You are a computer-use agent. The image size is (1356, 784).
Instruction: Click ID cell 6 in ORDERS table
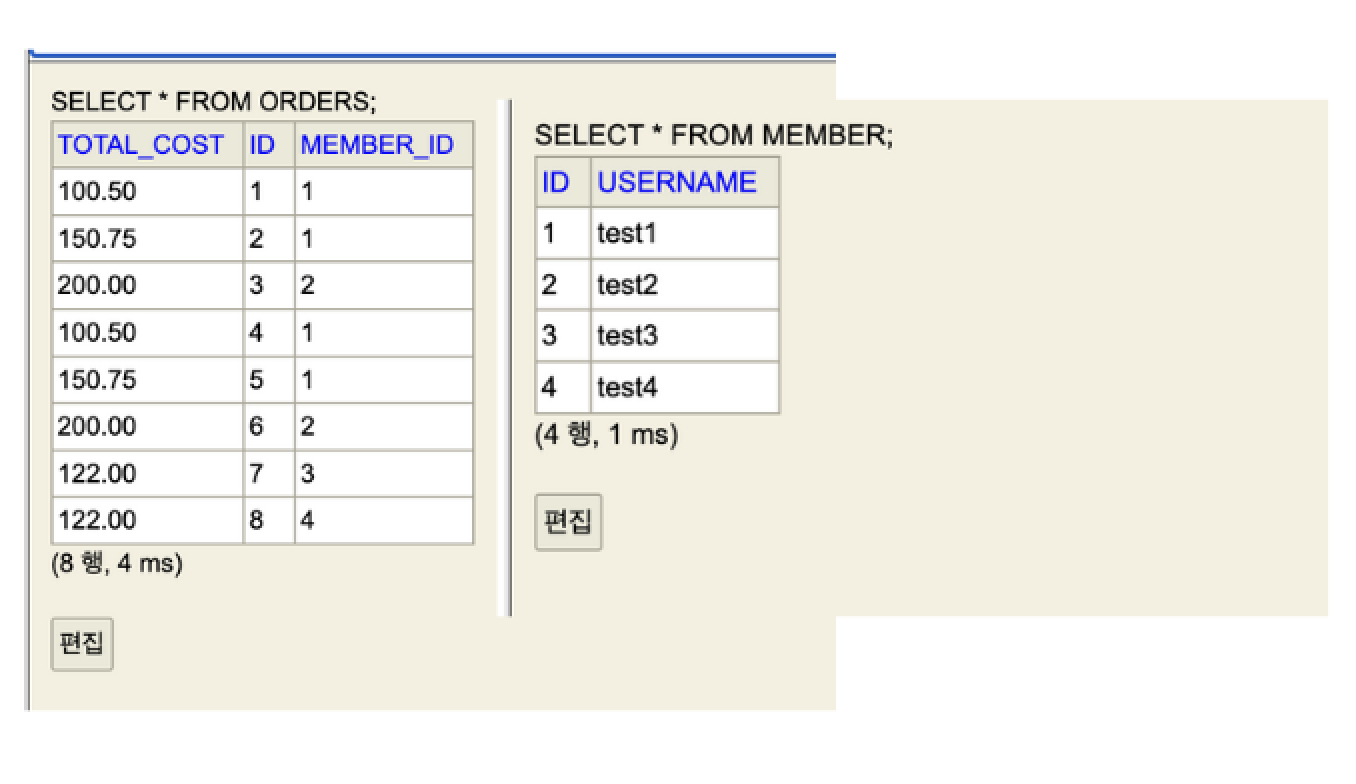(257, 426)
